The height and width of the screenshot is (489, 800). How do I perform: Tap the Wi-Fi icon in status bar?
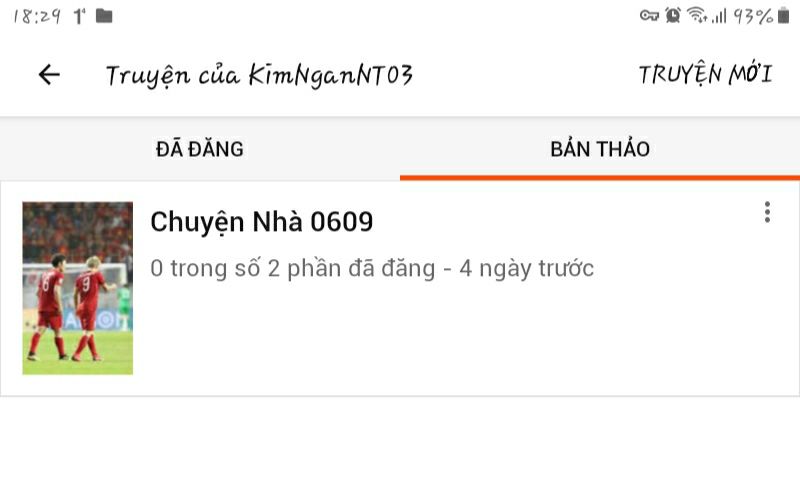(696, 15)
